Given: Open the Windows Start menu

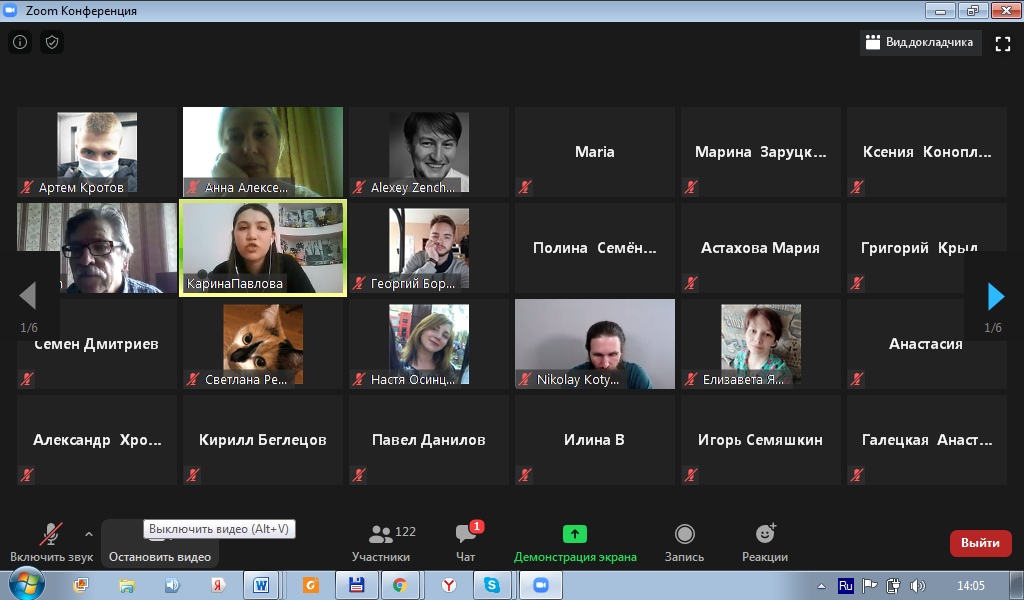Looking at the screenshot, I should (27, 584).
